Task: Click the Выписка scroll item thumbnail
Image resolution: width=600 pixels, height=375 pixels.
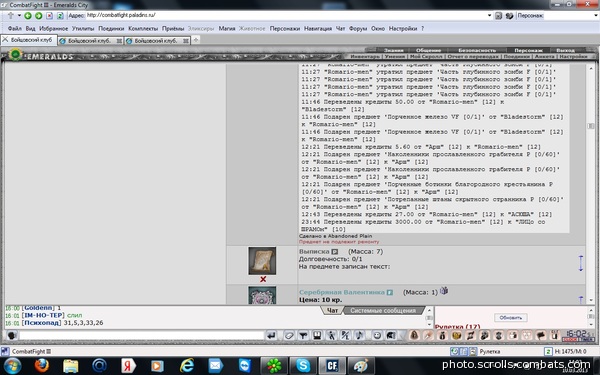Action: tap(262, 261)
